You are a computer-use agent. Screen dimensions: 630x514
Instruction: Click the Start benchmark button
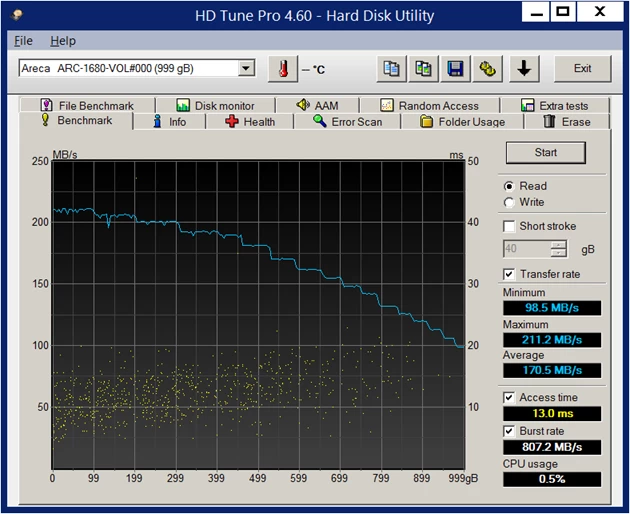(x=546, y=153)
